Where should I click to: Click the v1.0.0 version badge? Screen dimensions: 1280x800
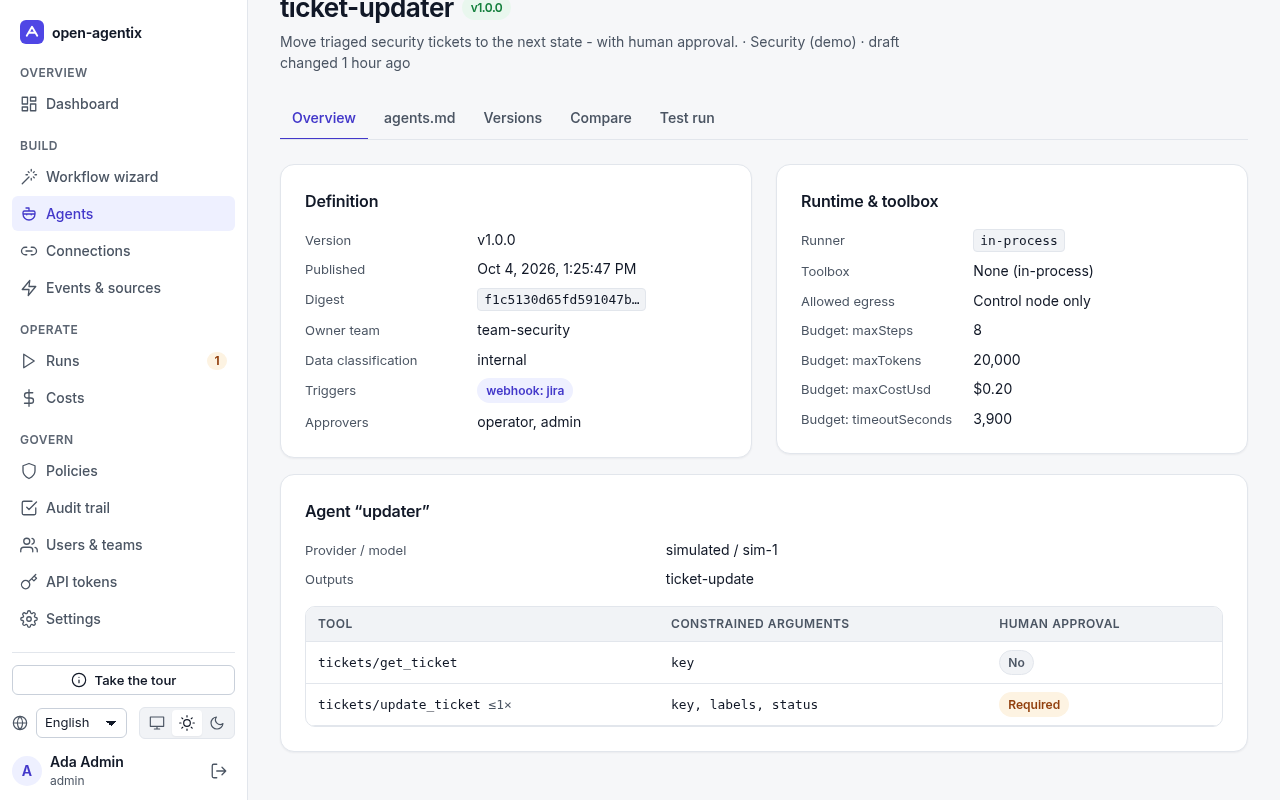487,8
